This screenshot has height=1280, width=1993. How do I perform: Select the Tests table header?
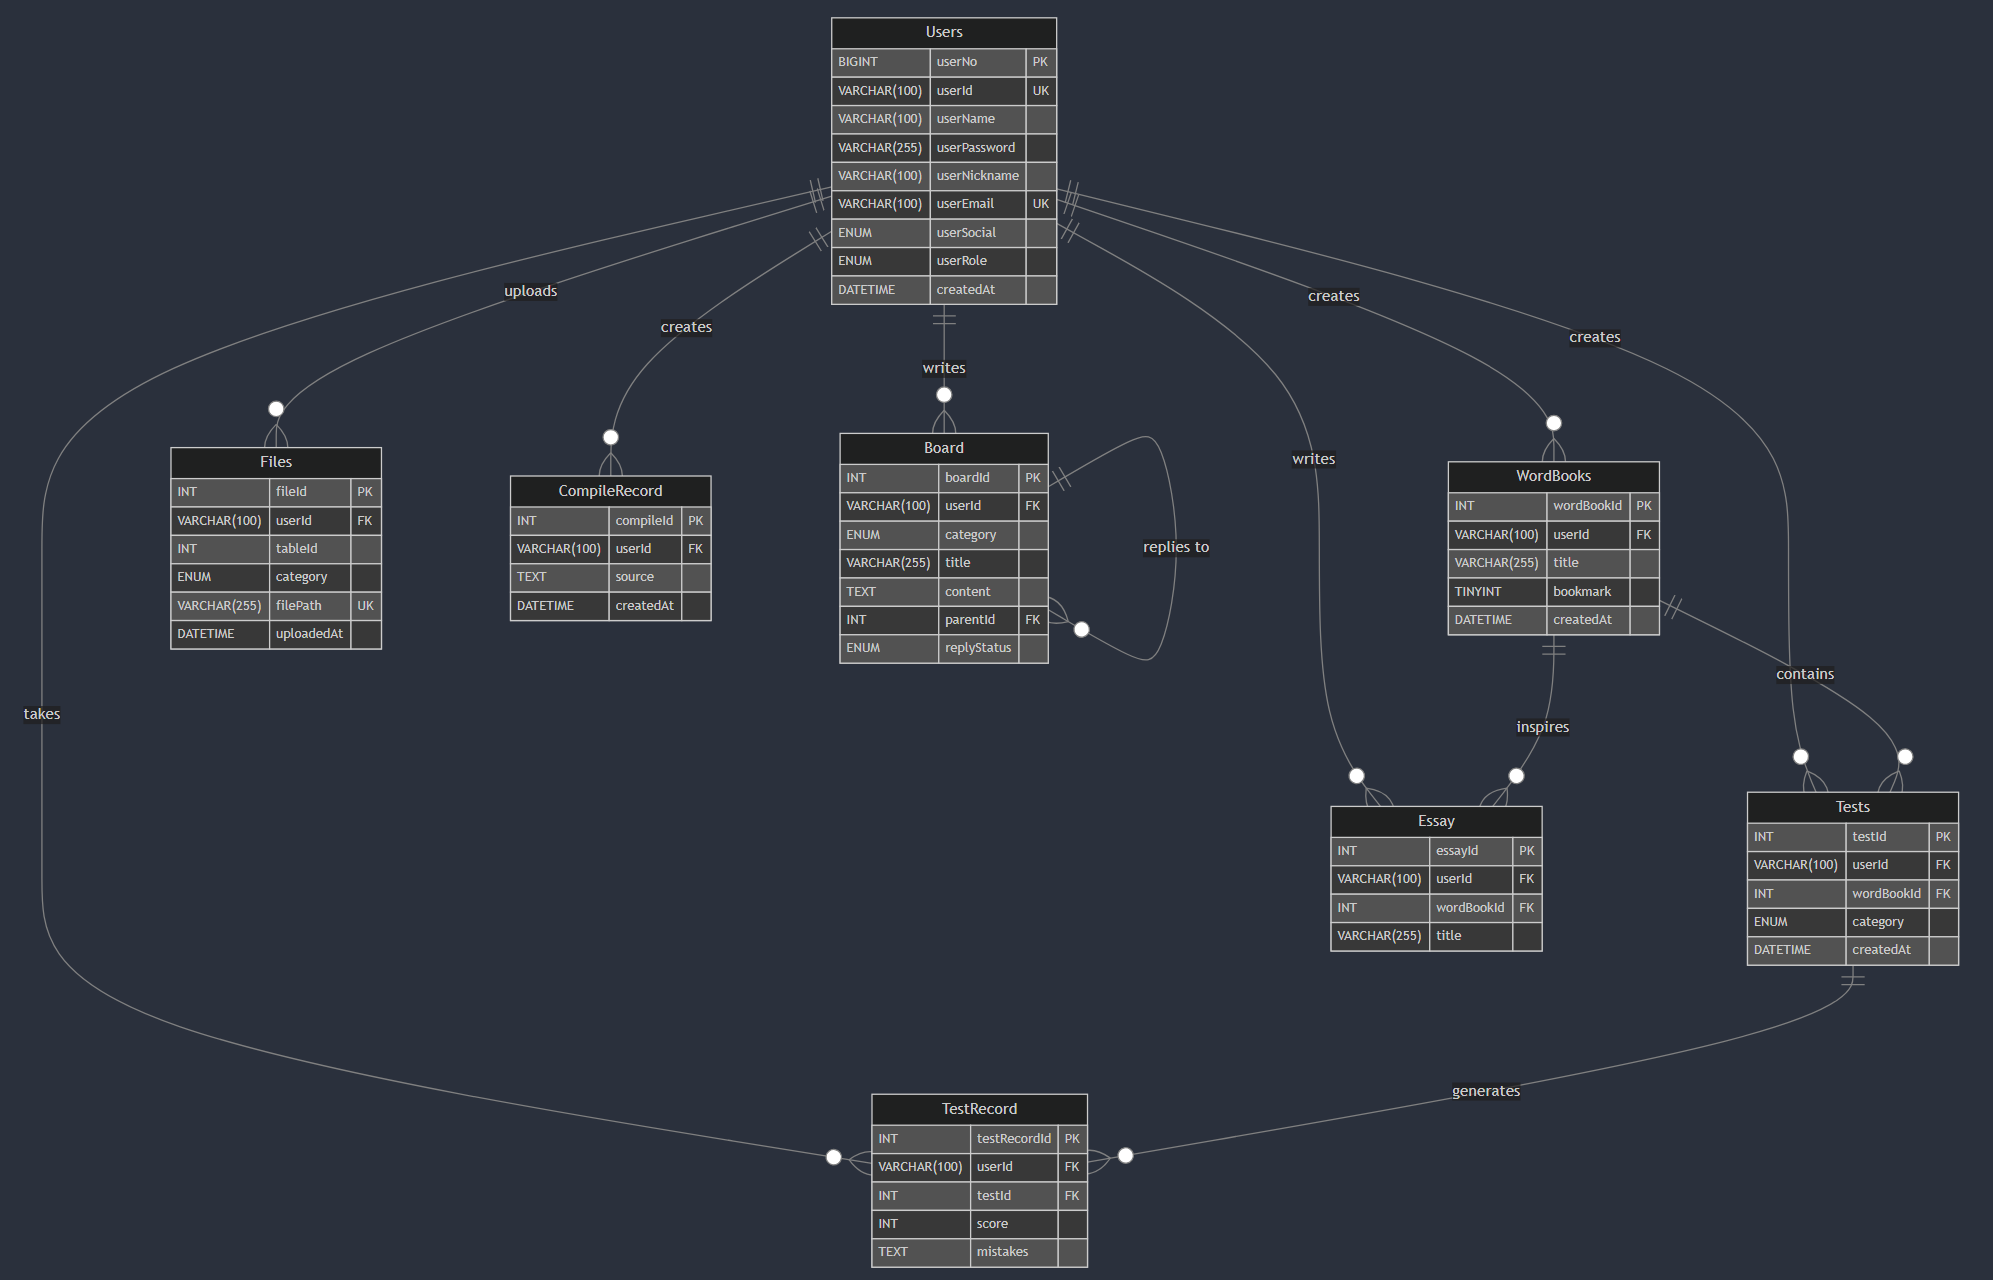[x=1851, y=807]
